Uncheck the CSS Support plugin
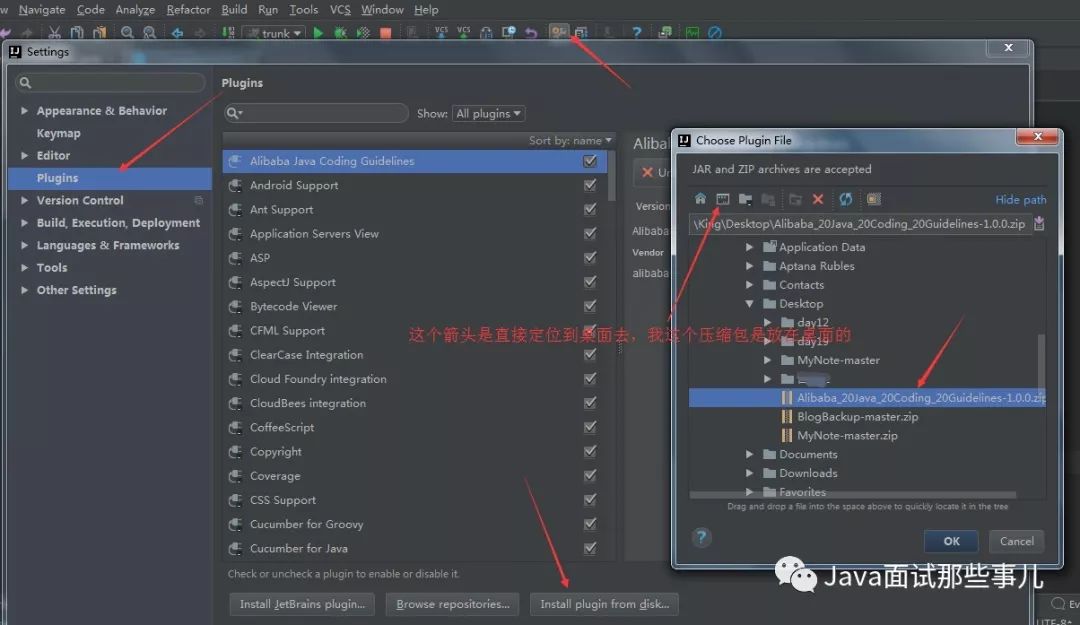This screenshot has width=1080, height=625. pyautogui.click(x=590, y=499)
